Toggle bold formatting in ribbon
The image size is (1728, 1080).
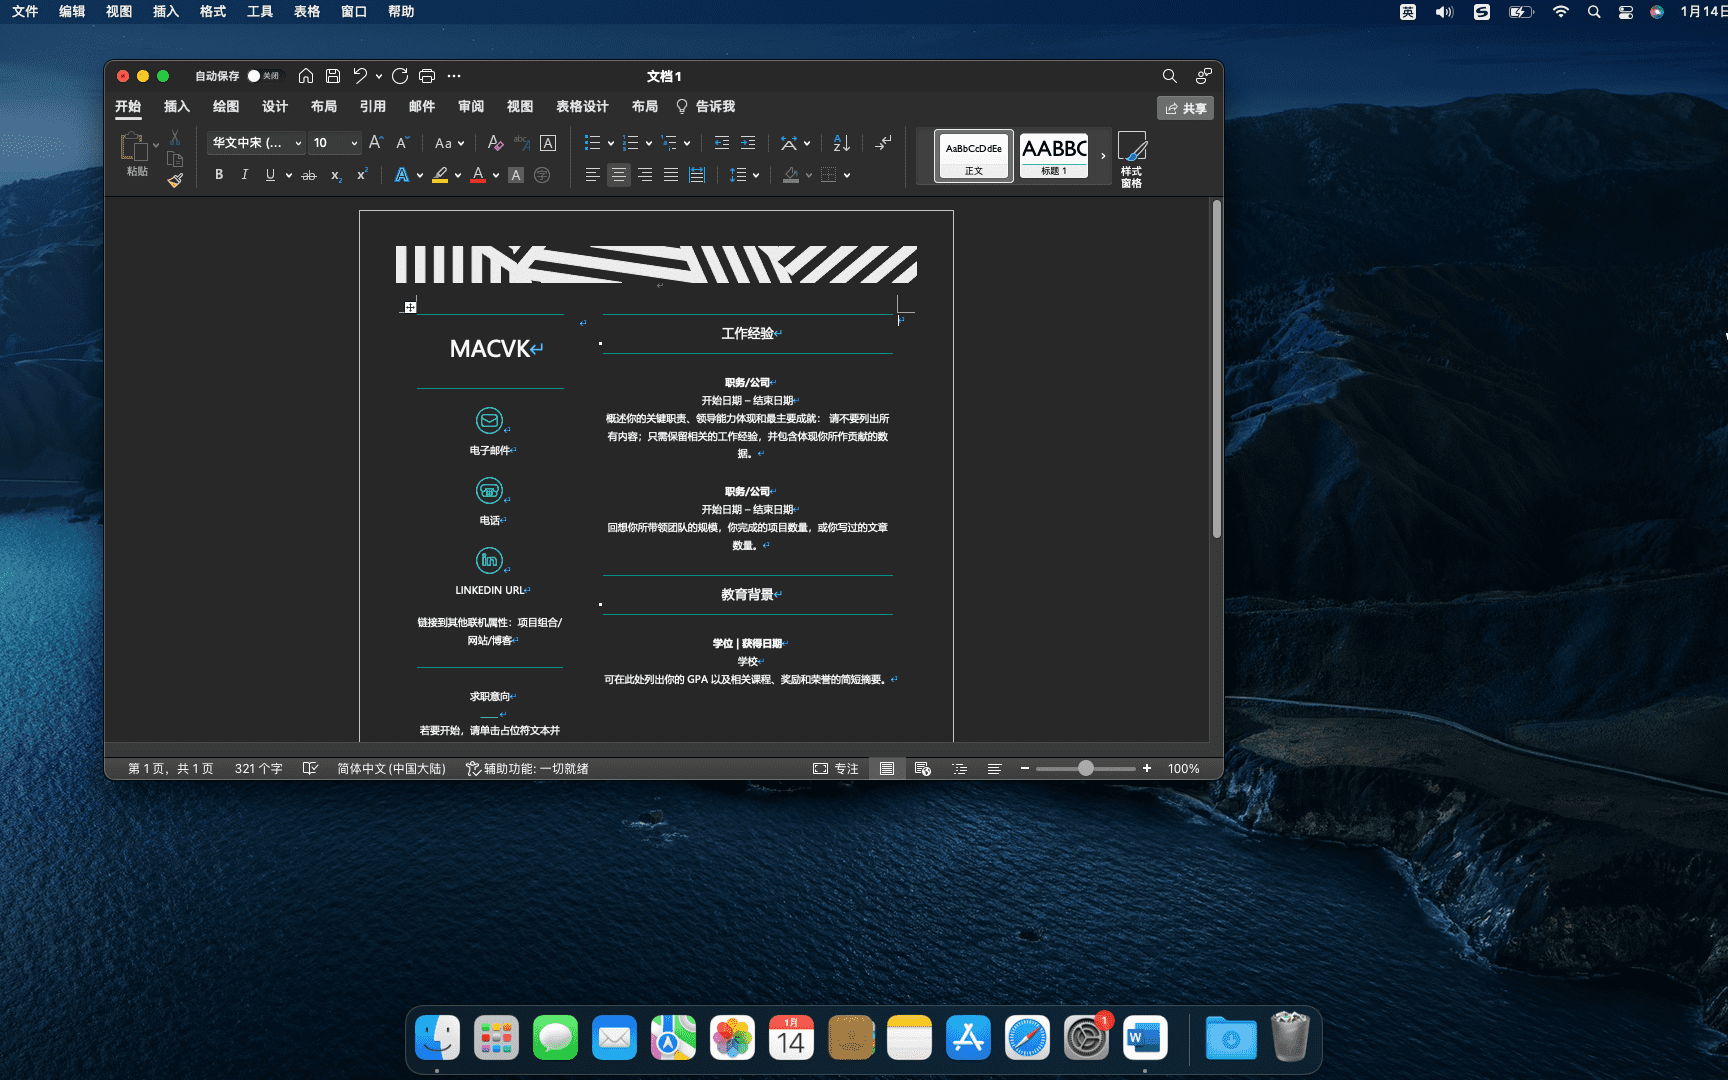pos(219,175)
